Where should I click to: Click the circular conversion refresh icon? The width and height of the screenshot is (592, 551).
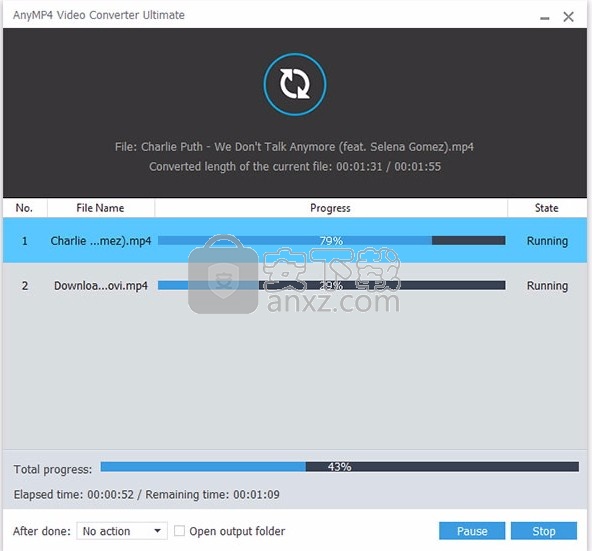coord(295,84)
